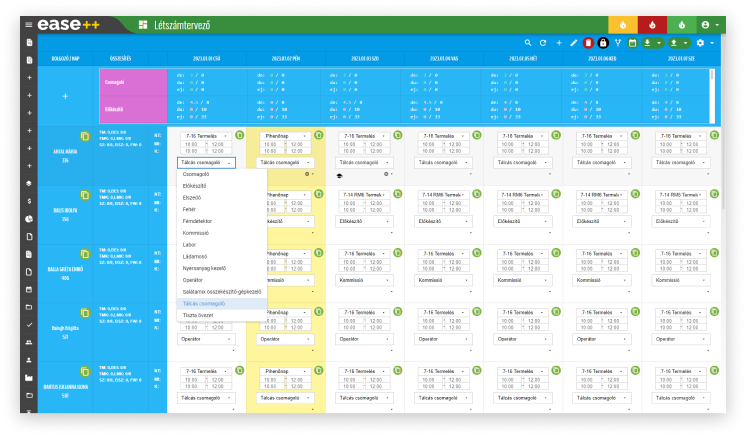Choose Csomagoló from the open dropdown
The image size is (746, 438).
222,174
